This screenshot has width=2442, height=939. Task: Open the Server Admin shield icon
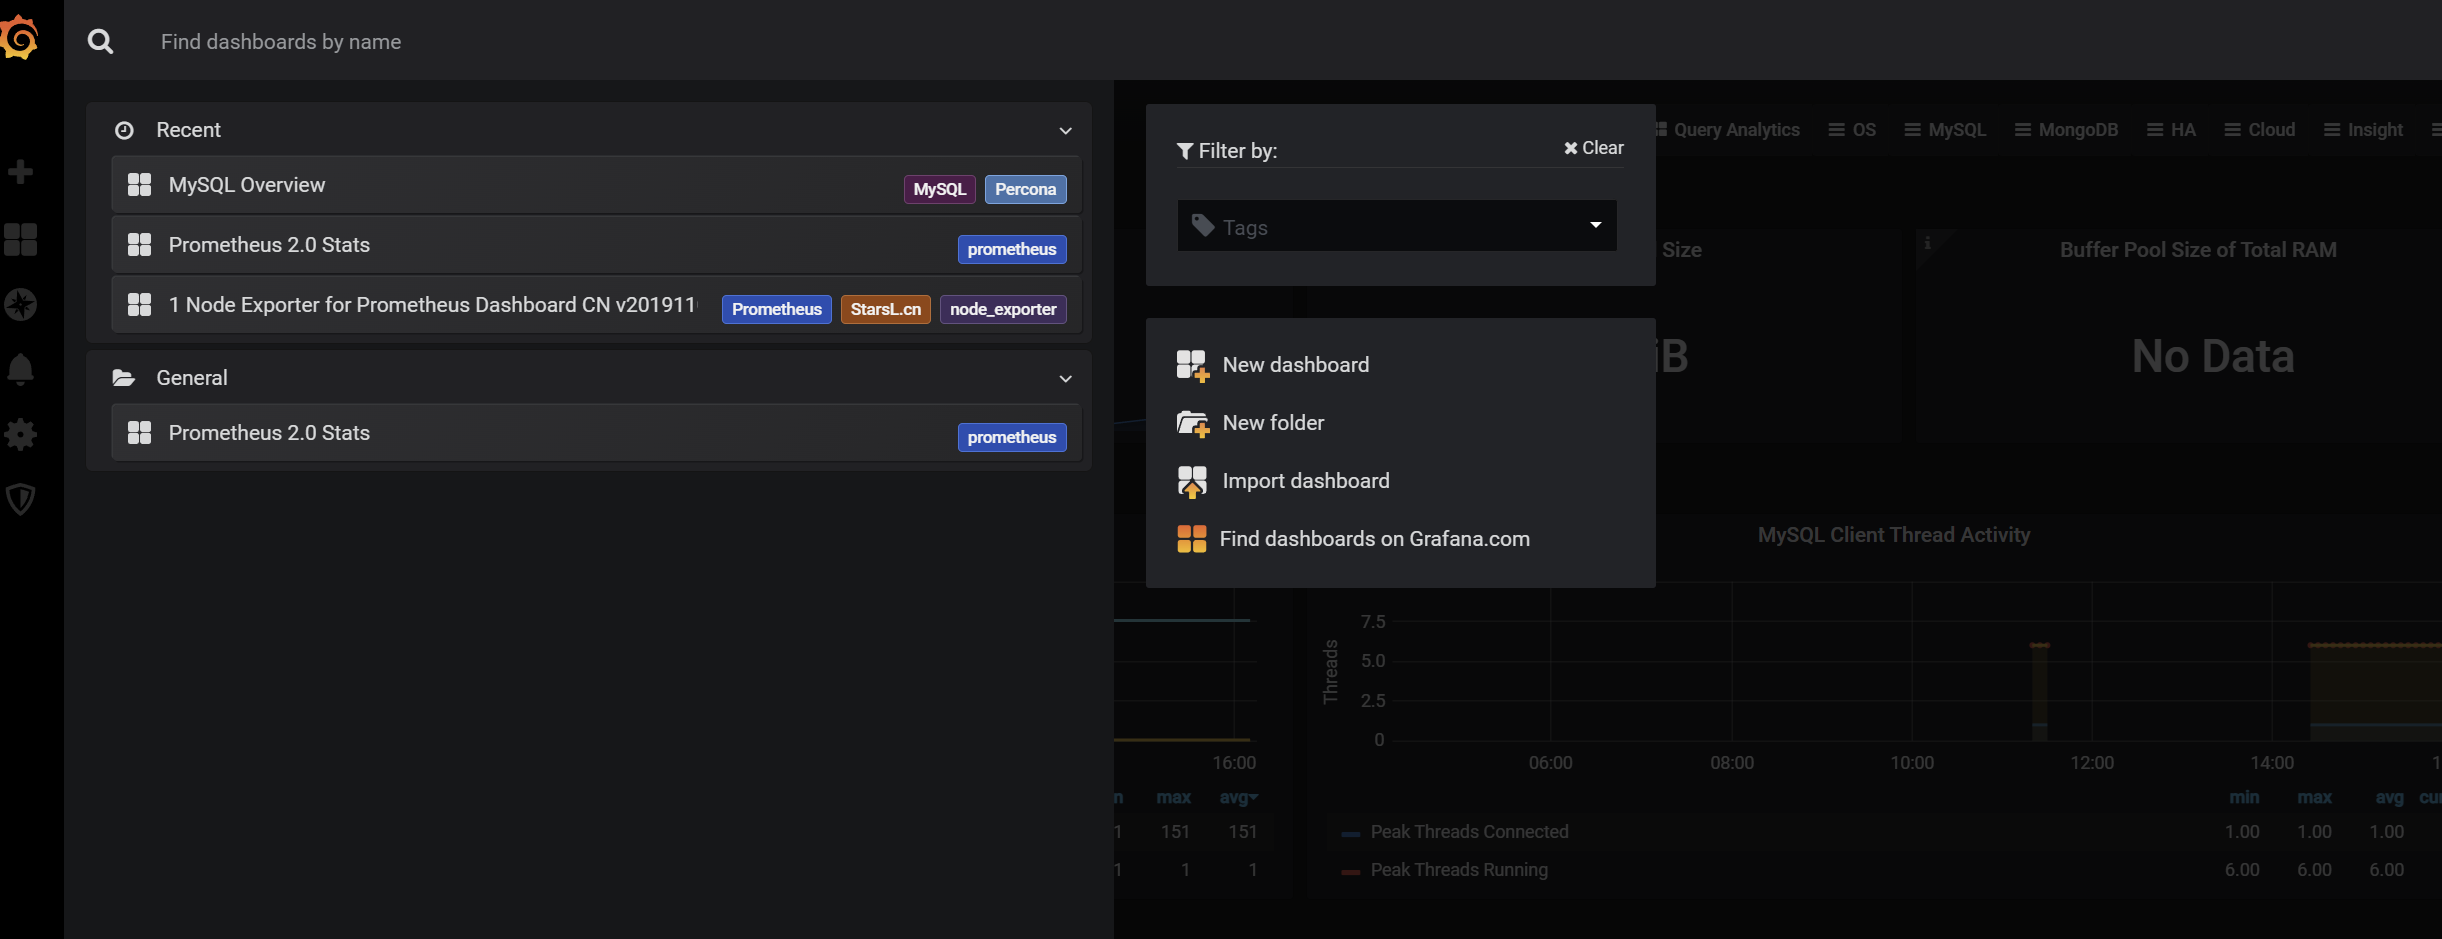[x=20, y=499]
